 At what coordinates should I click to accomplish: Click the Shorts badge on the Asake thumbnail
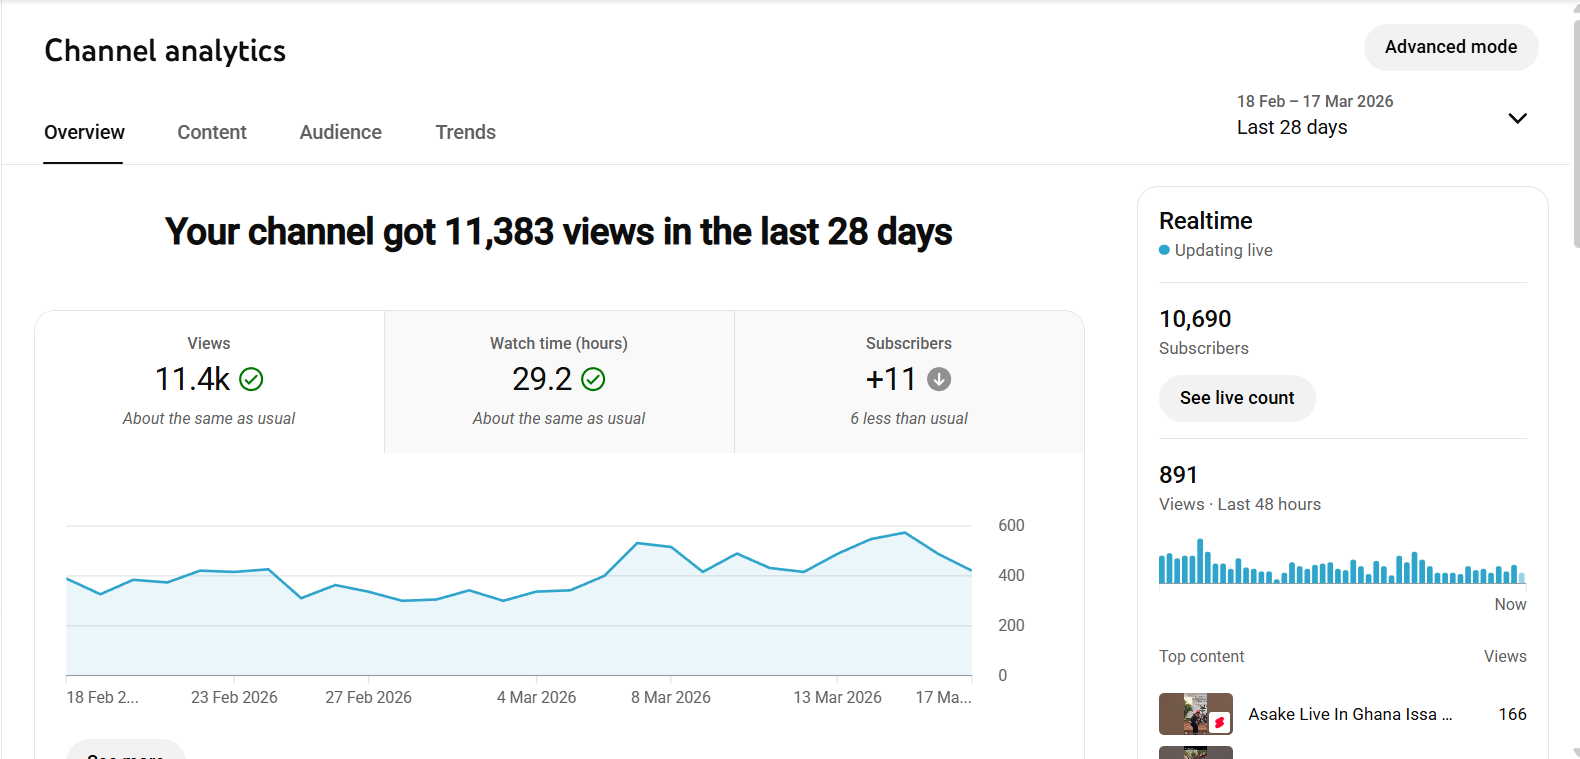pos(1219,722)
